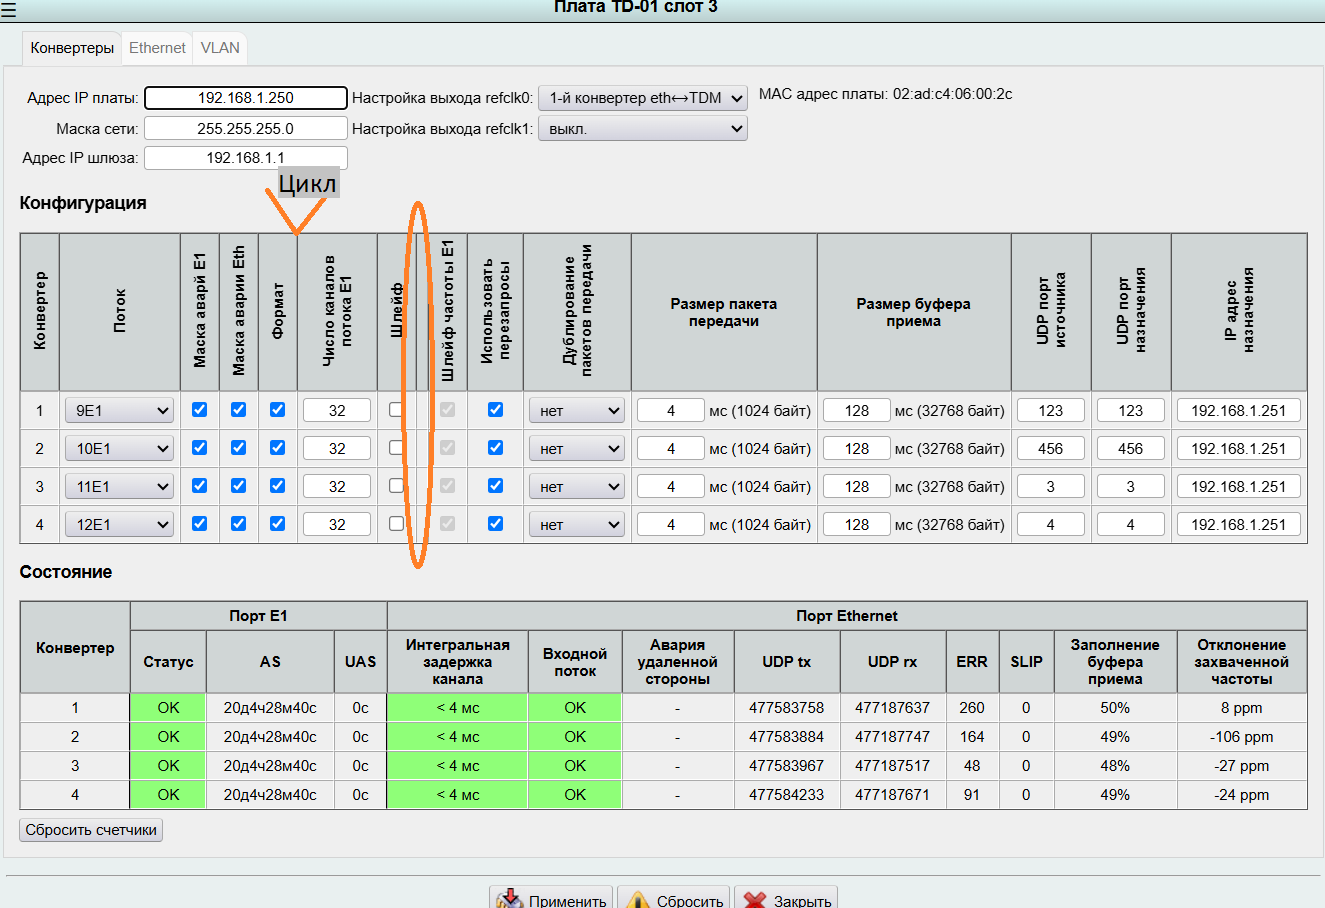Click the Адрес IP шлюза input field
Viewport: 1325px width, 908px height.
click(246, 158)
